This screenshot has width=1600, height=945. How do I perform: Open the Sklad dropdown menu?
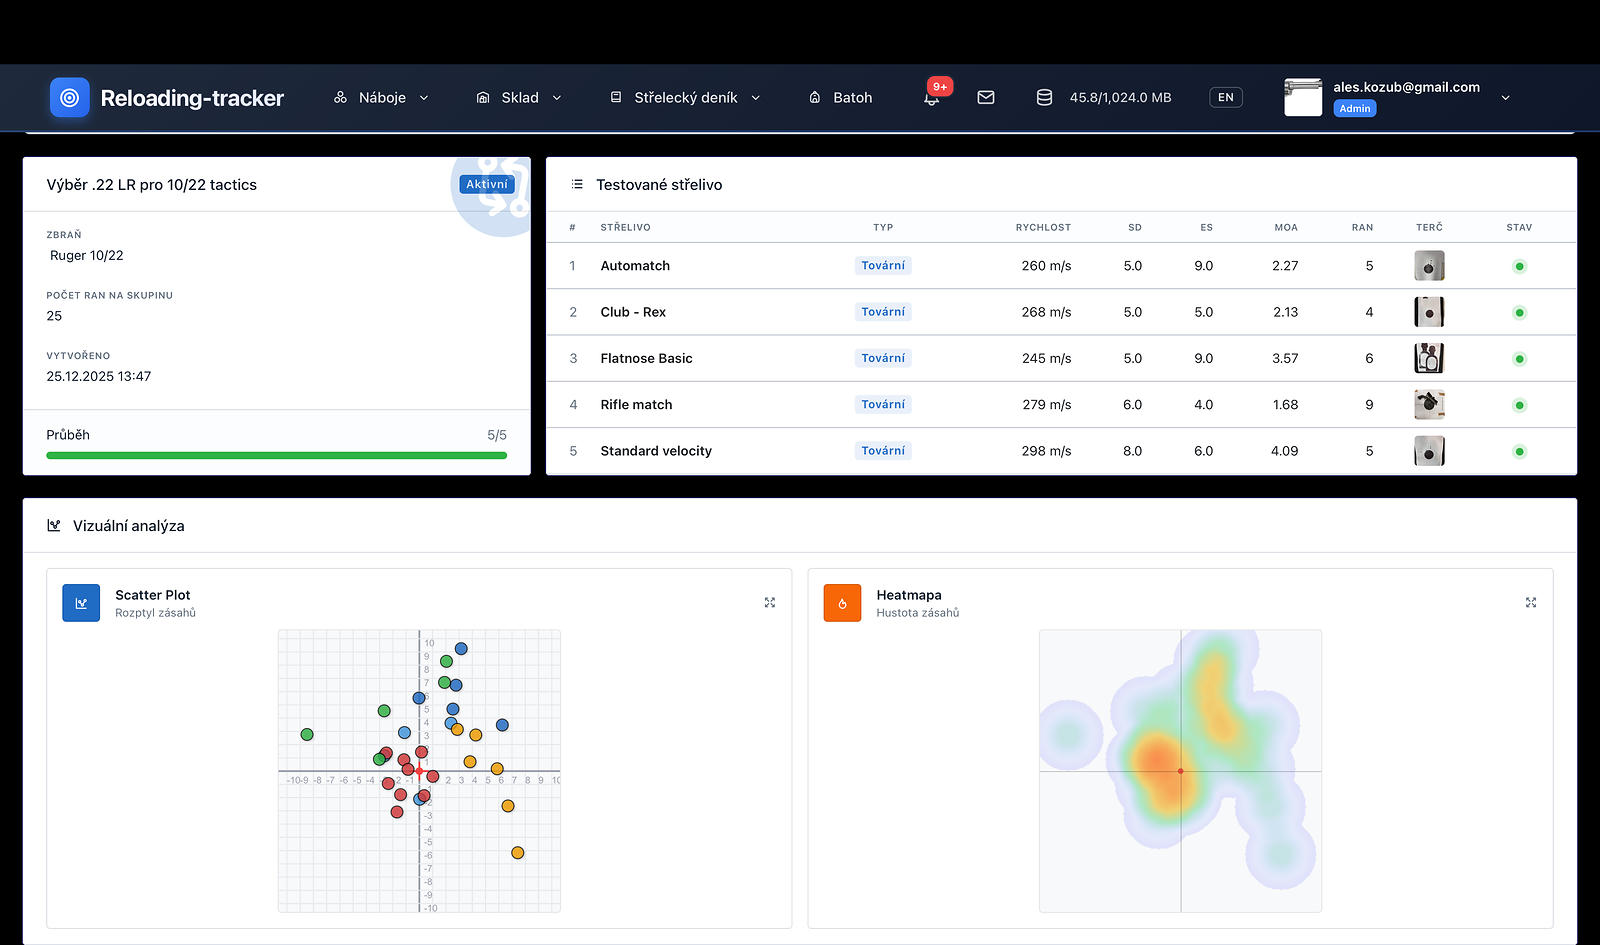click(x=519, y=98)
